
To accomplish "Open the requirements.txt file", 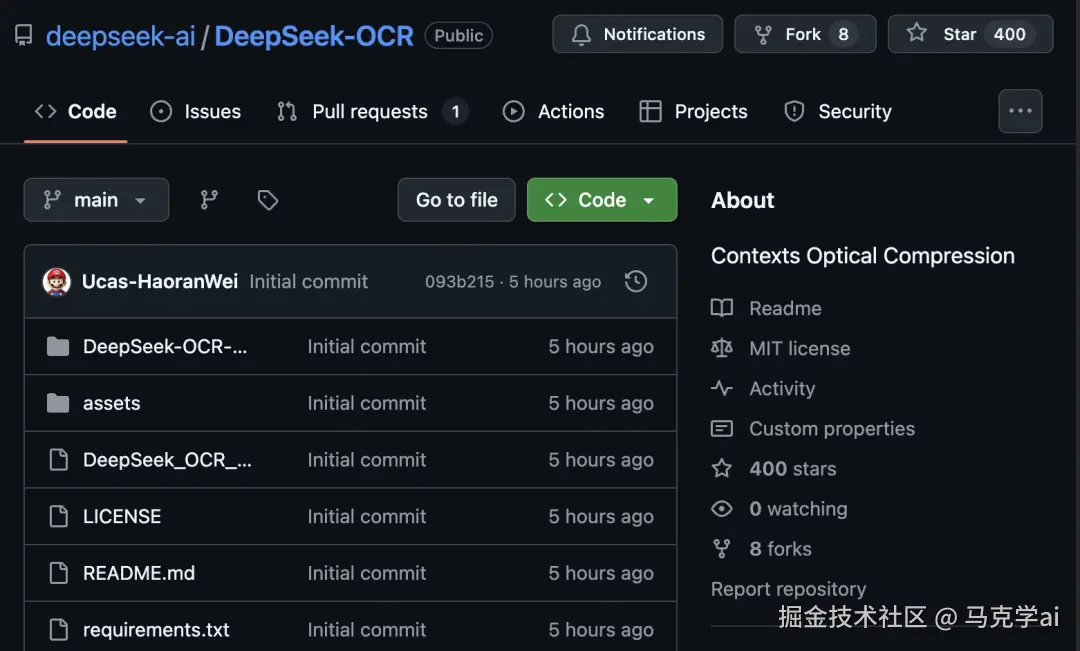I will pyautogui.click(x=156, y=630).
